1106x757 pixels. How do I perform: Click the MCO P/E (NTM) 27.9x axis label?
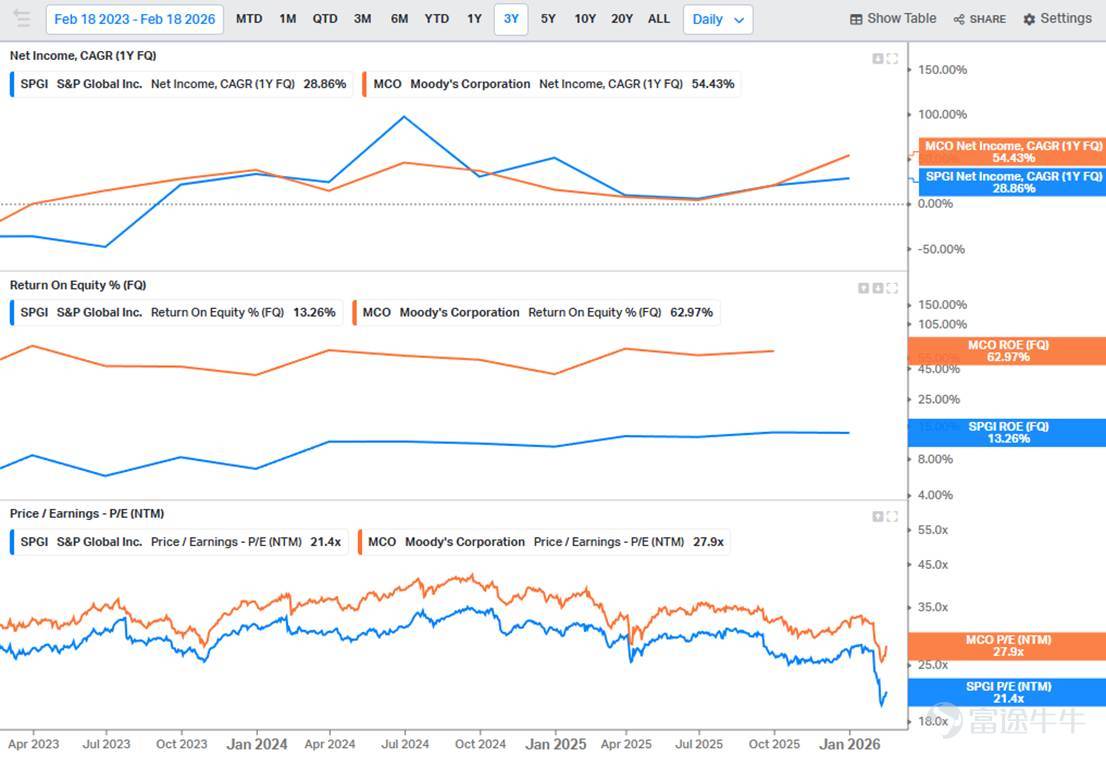tap(1007, 646)
